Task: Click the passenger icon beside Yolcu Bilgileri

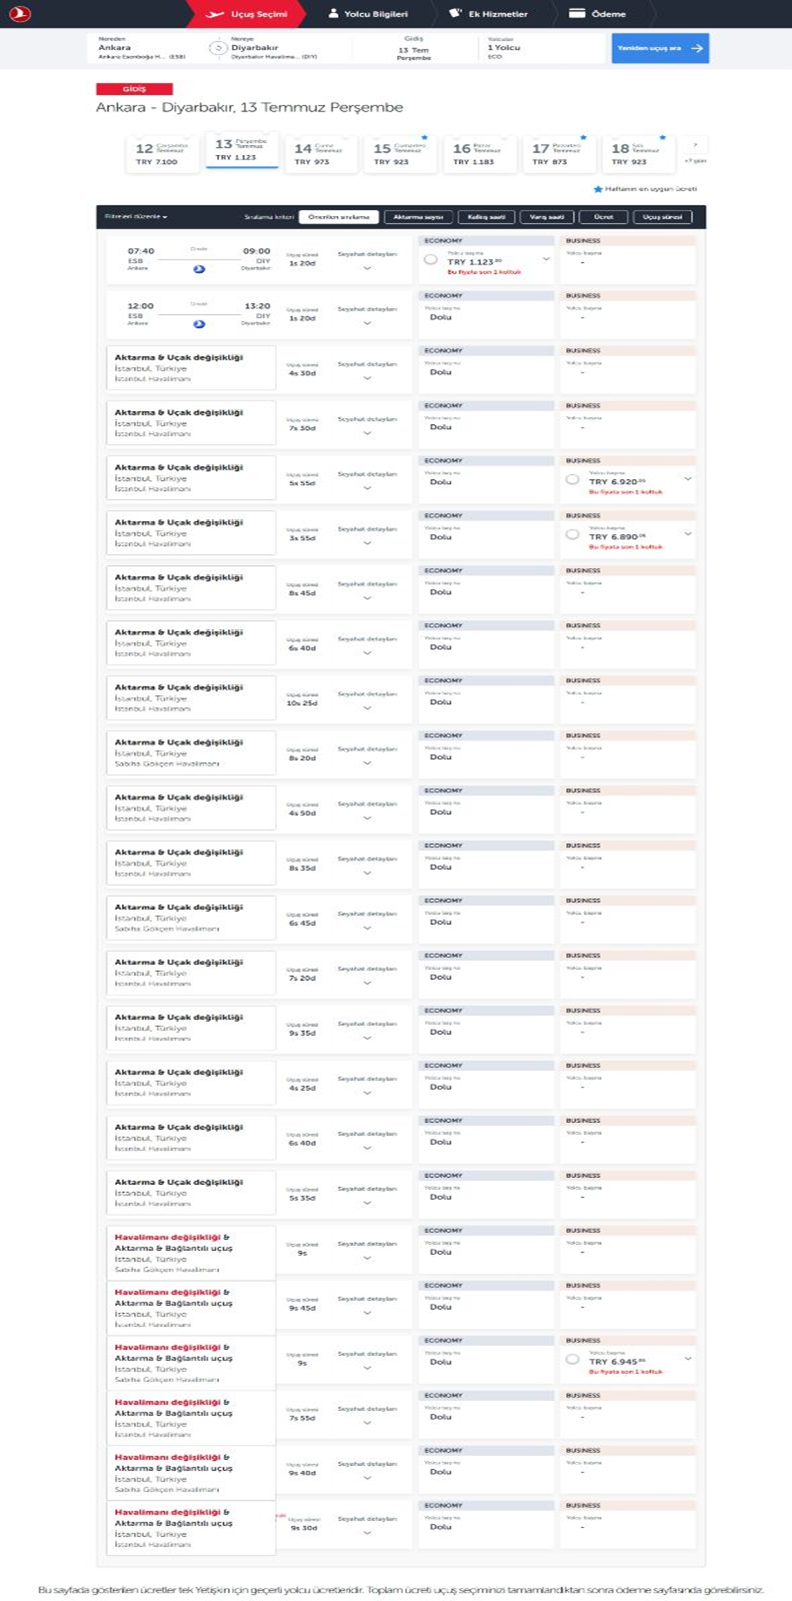Action: [x=334, y=14]
